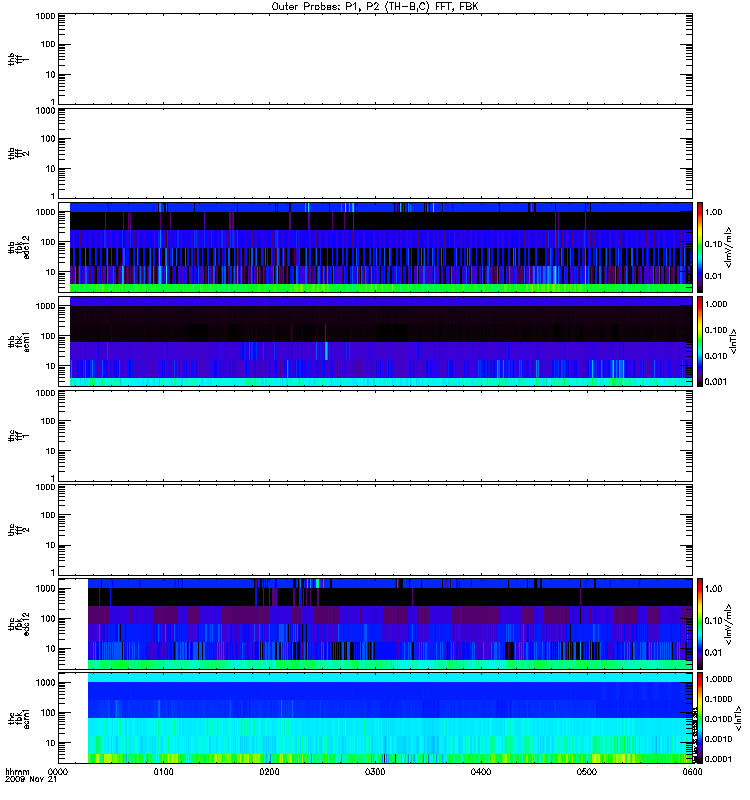Click the '0100' time axis label
Viewport: 750px width, 800px height.
tap(164, 772)
